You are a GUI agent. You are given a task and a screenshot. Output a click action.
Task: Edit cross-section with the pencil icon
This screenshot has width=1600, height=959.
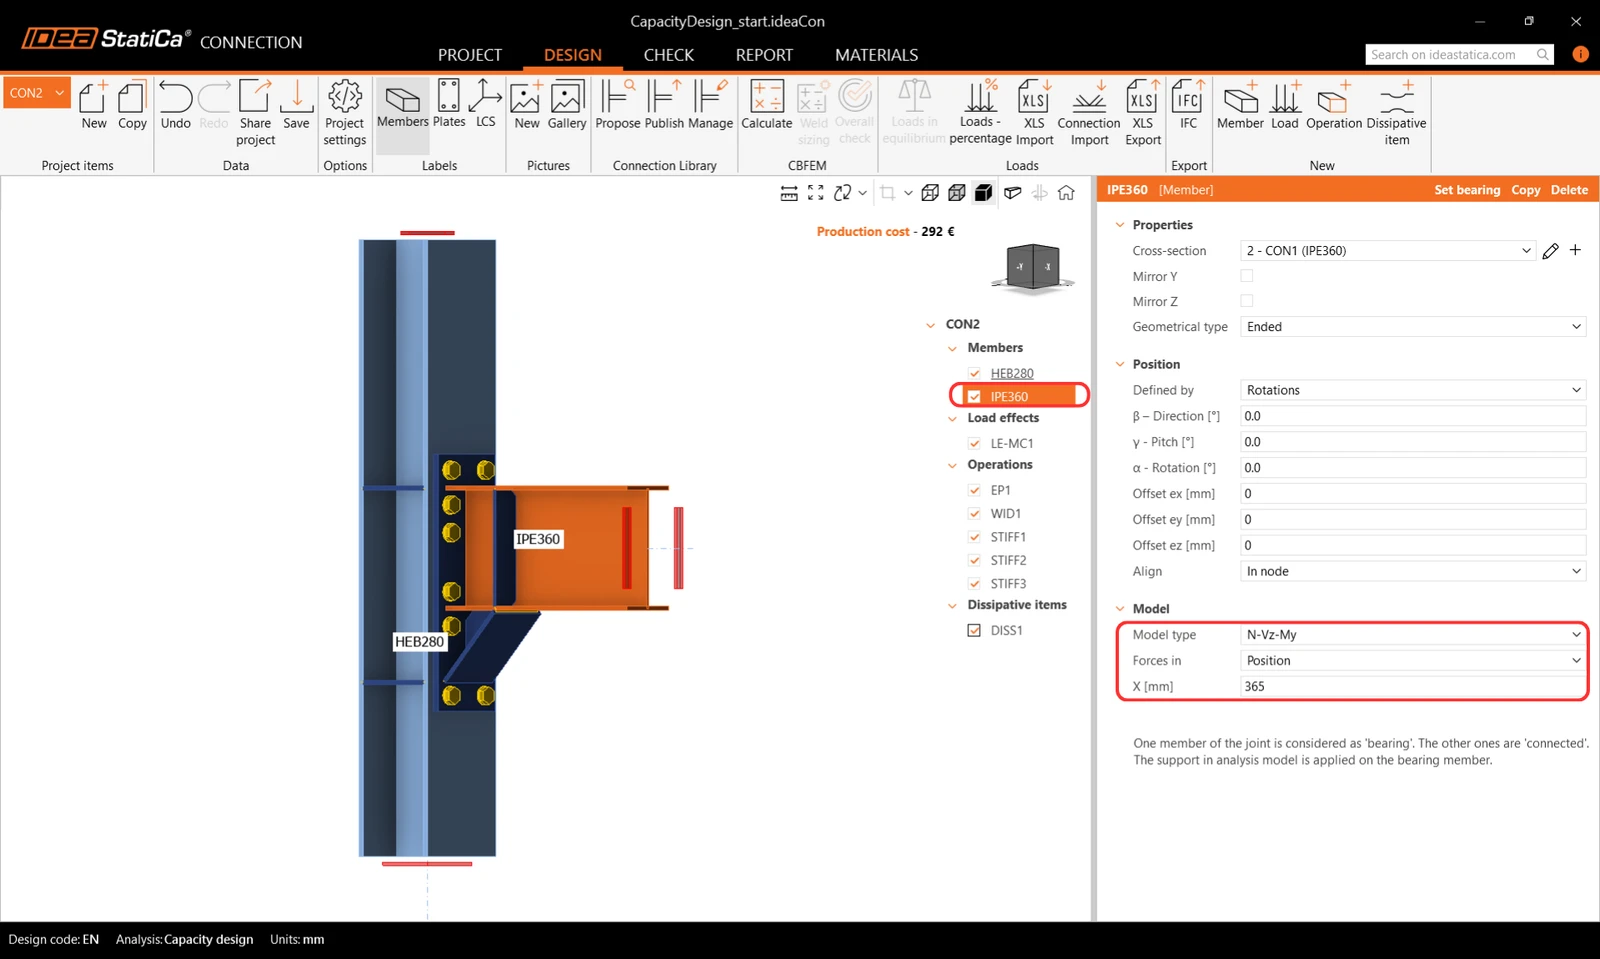click(x=1550, y=251)
